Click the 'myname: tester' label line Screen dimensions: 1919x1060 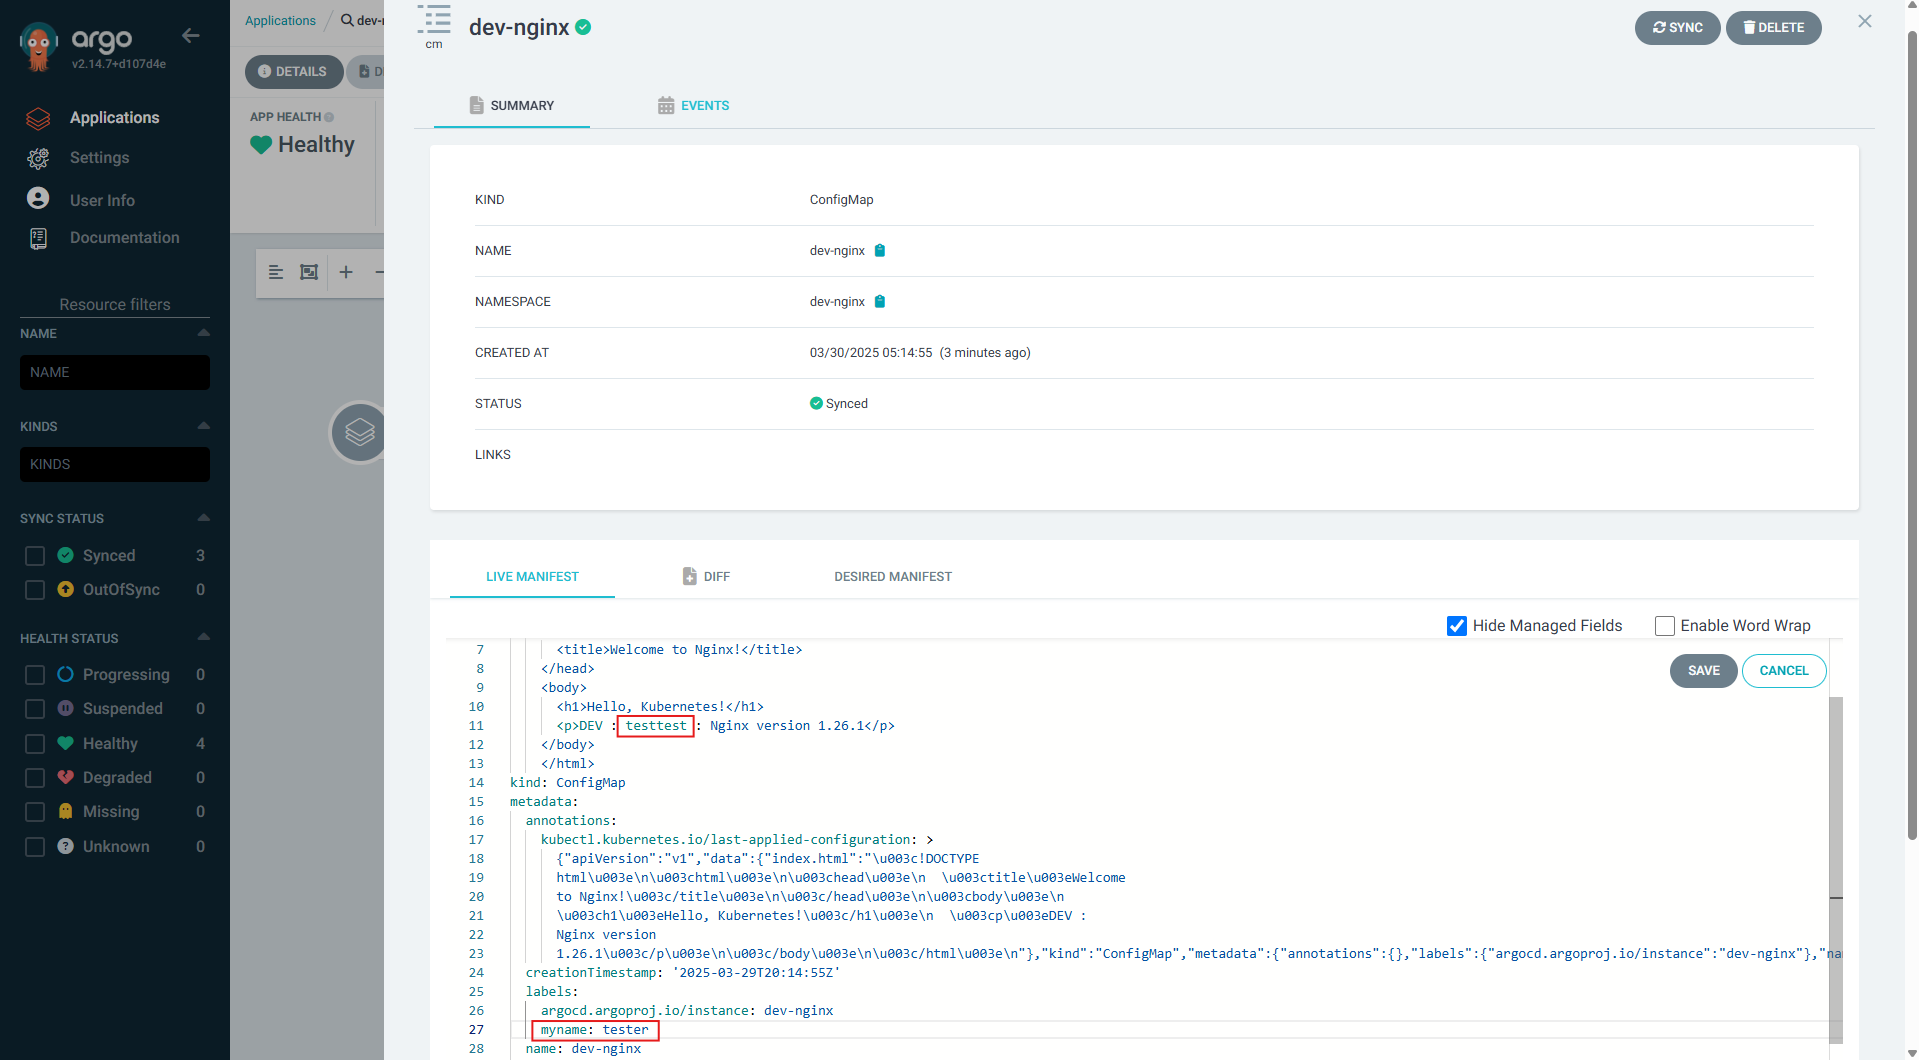[594, 1030]
